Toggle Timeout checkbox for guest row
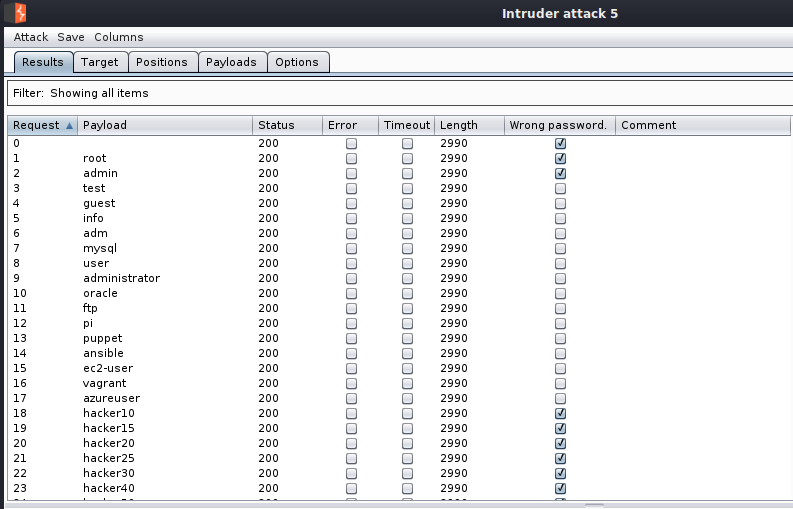Viewport: 793px width, 509px height. click(407, 203)
